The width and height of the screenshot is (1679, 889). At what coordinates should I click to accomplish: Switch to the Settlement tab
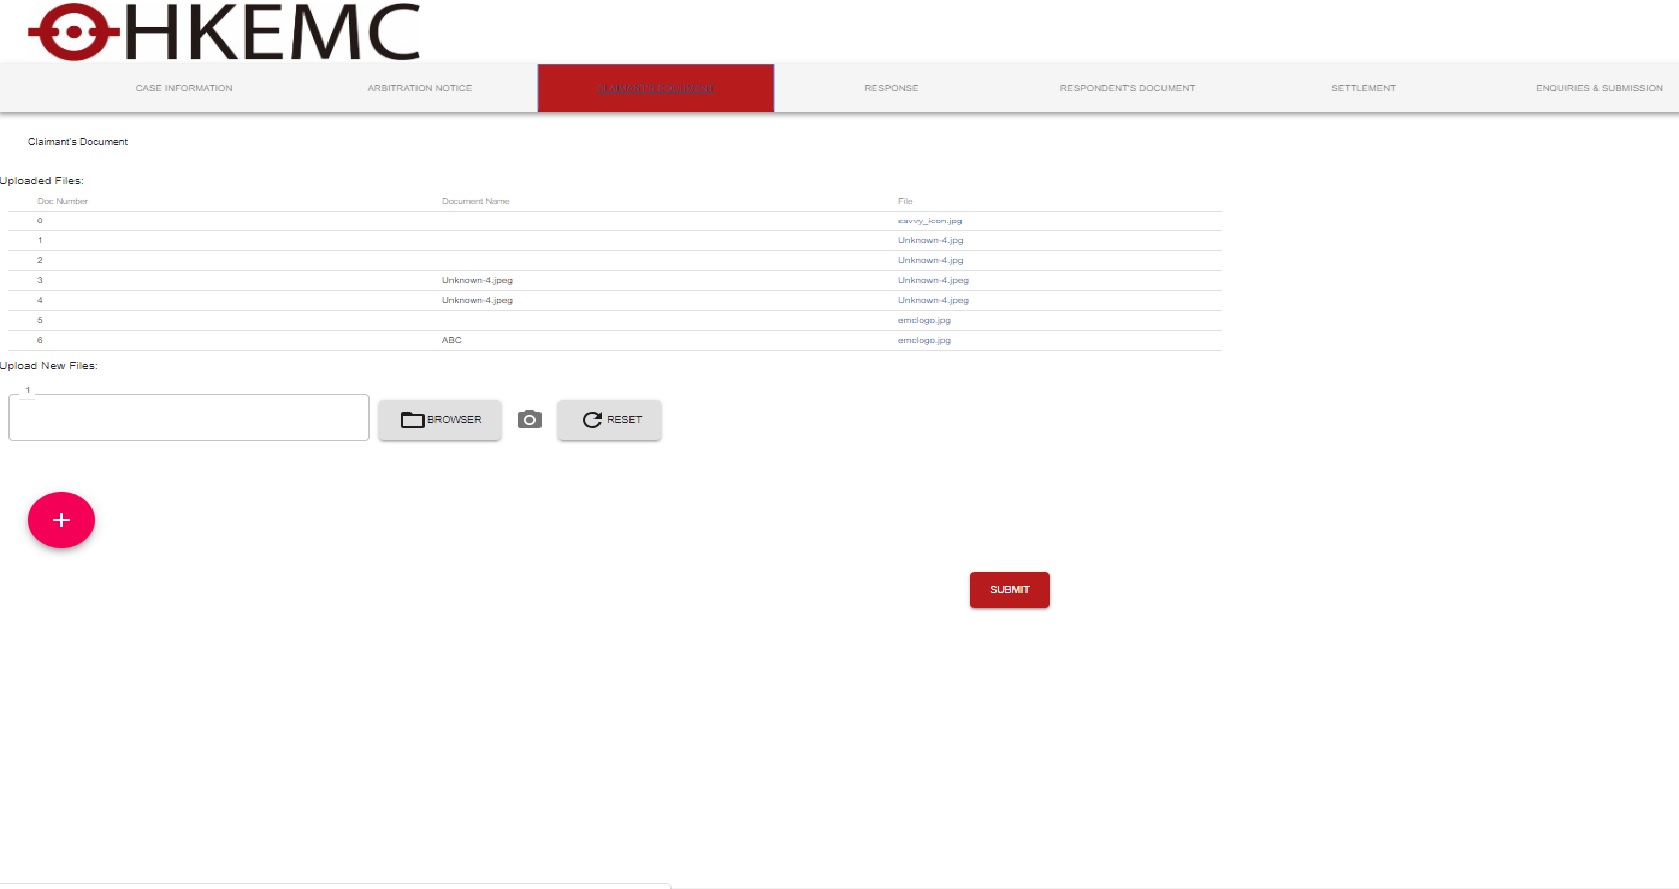[1363, 88]
